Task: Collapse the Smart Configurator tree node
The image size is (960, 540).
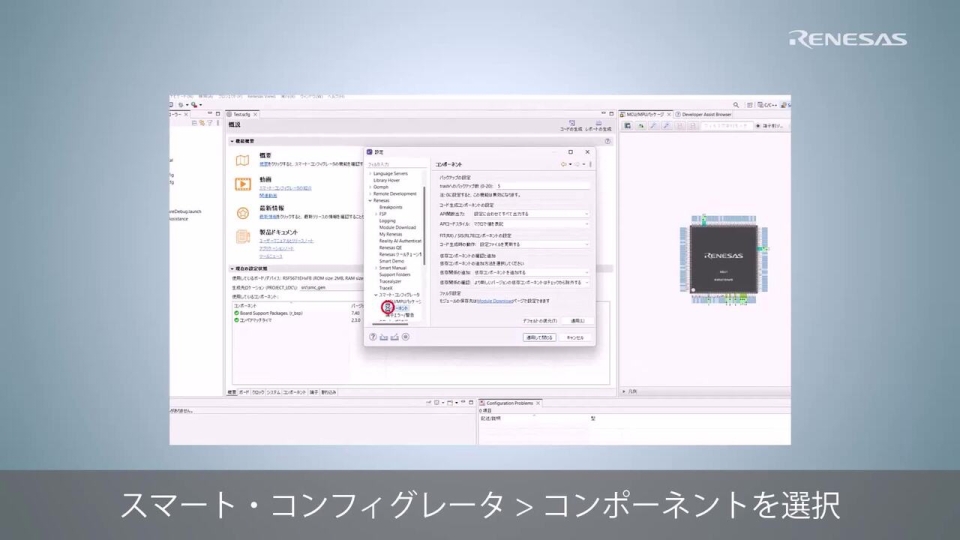Action: click(376, 295)
